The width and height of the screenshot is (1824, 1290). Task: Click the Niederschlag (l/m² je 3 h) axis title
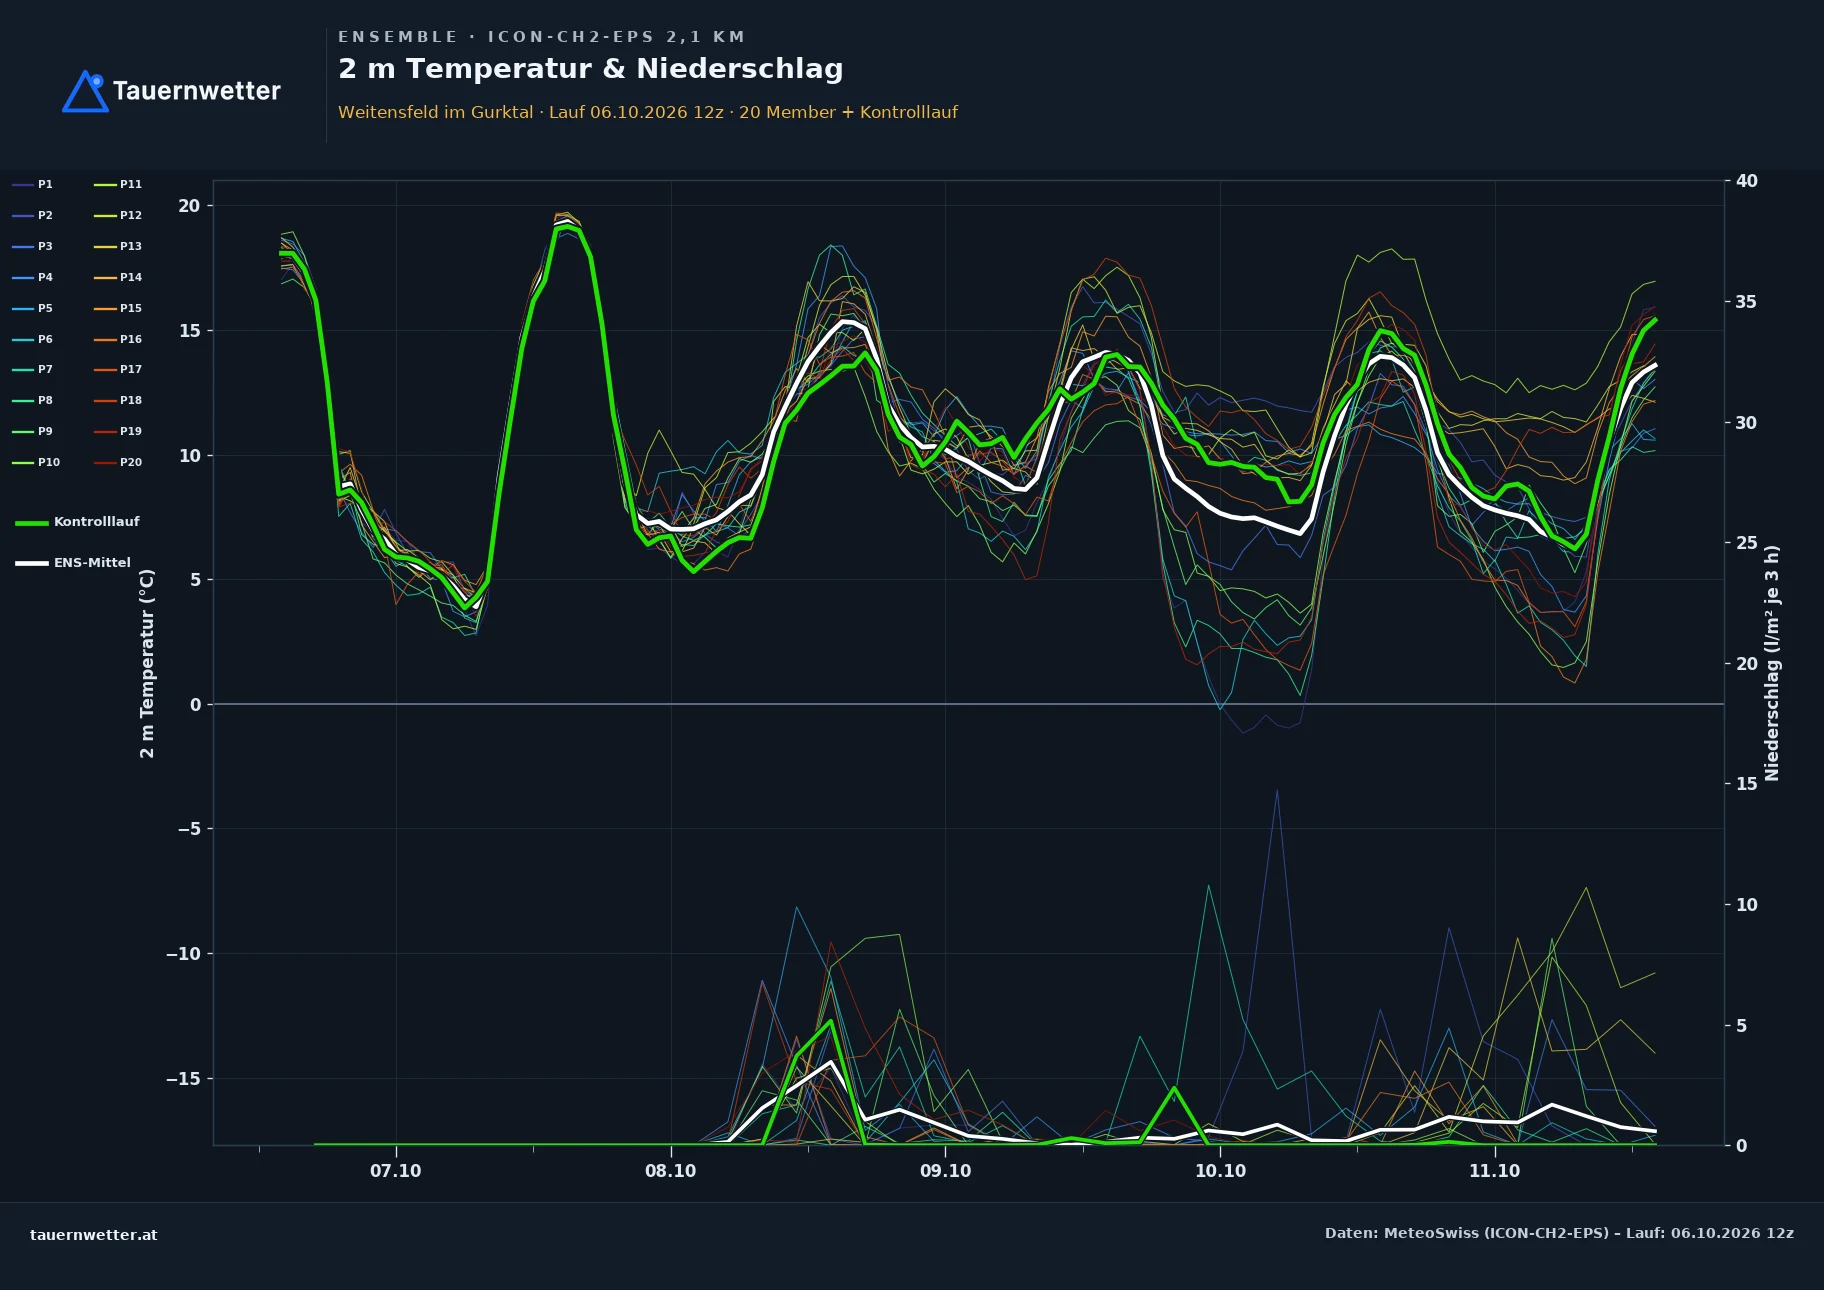(x=1772, y=663)
